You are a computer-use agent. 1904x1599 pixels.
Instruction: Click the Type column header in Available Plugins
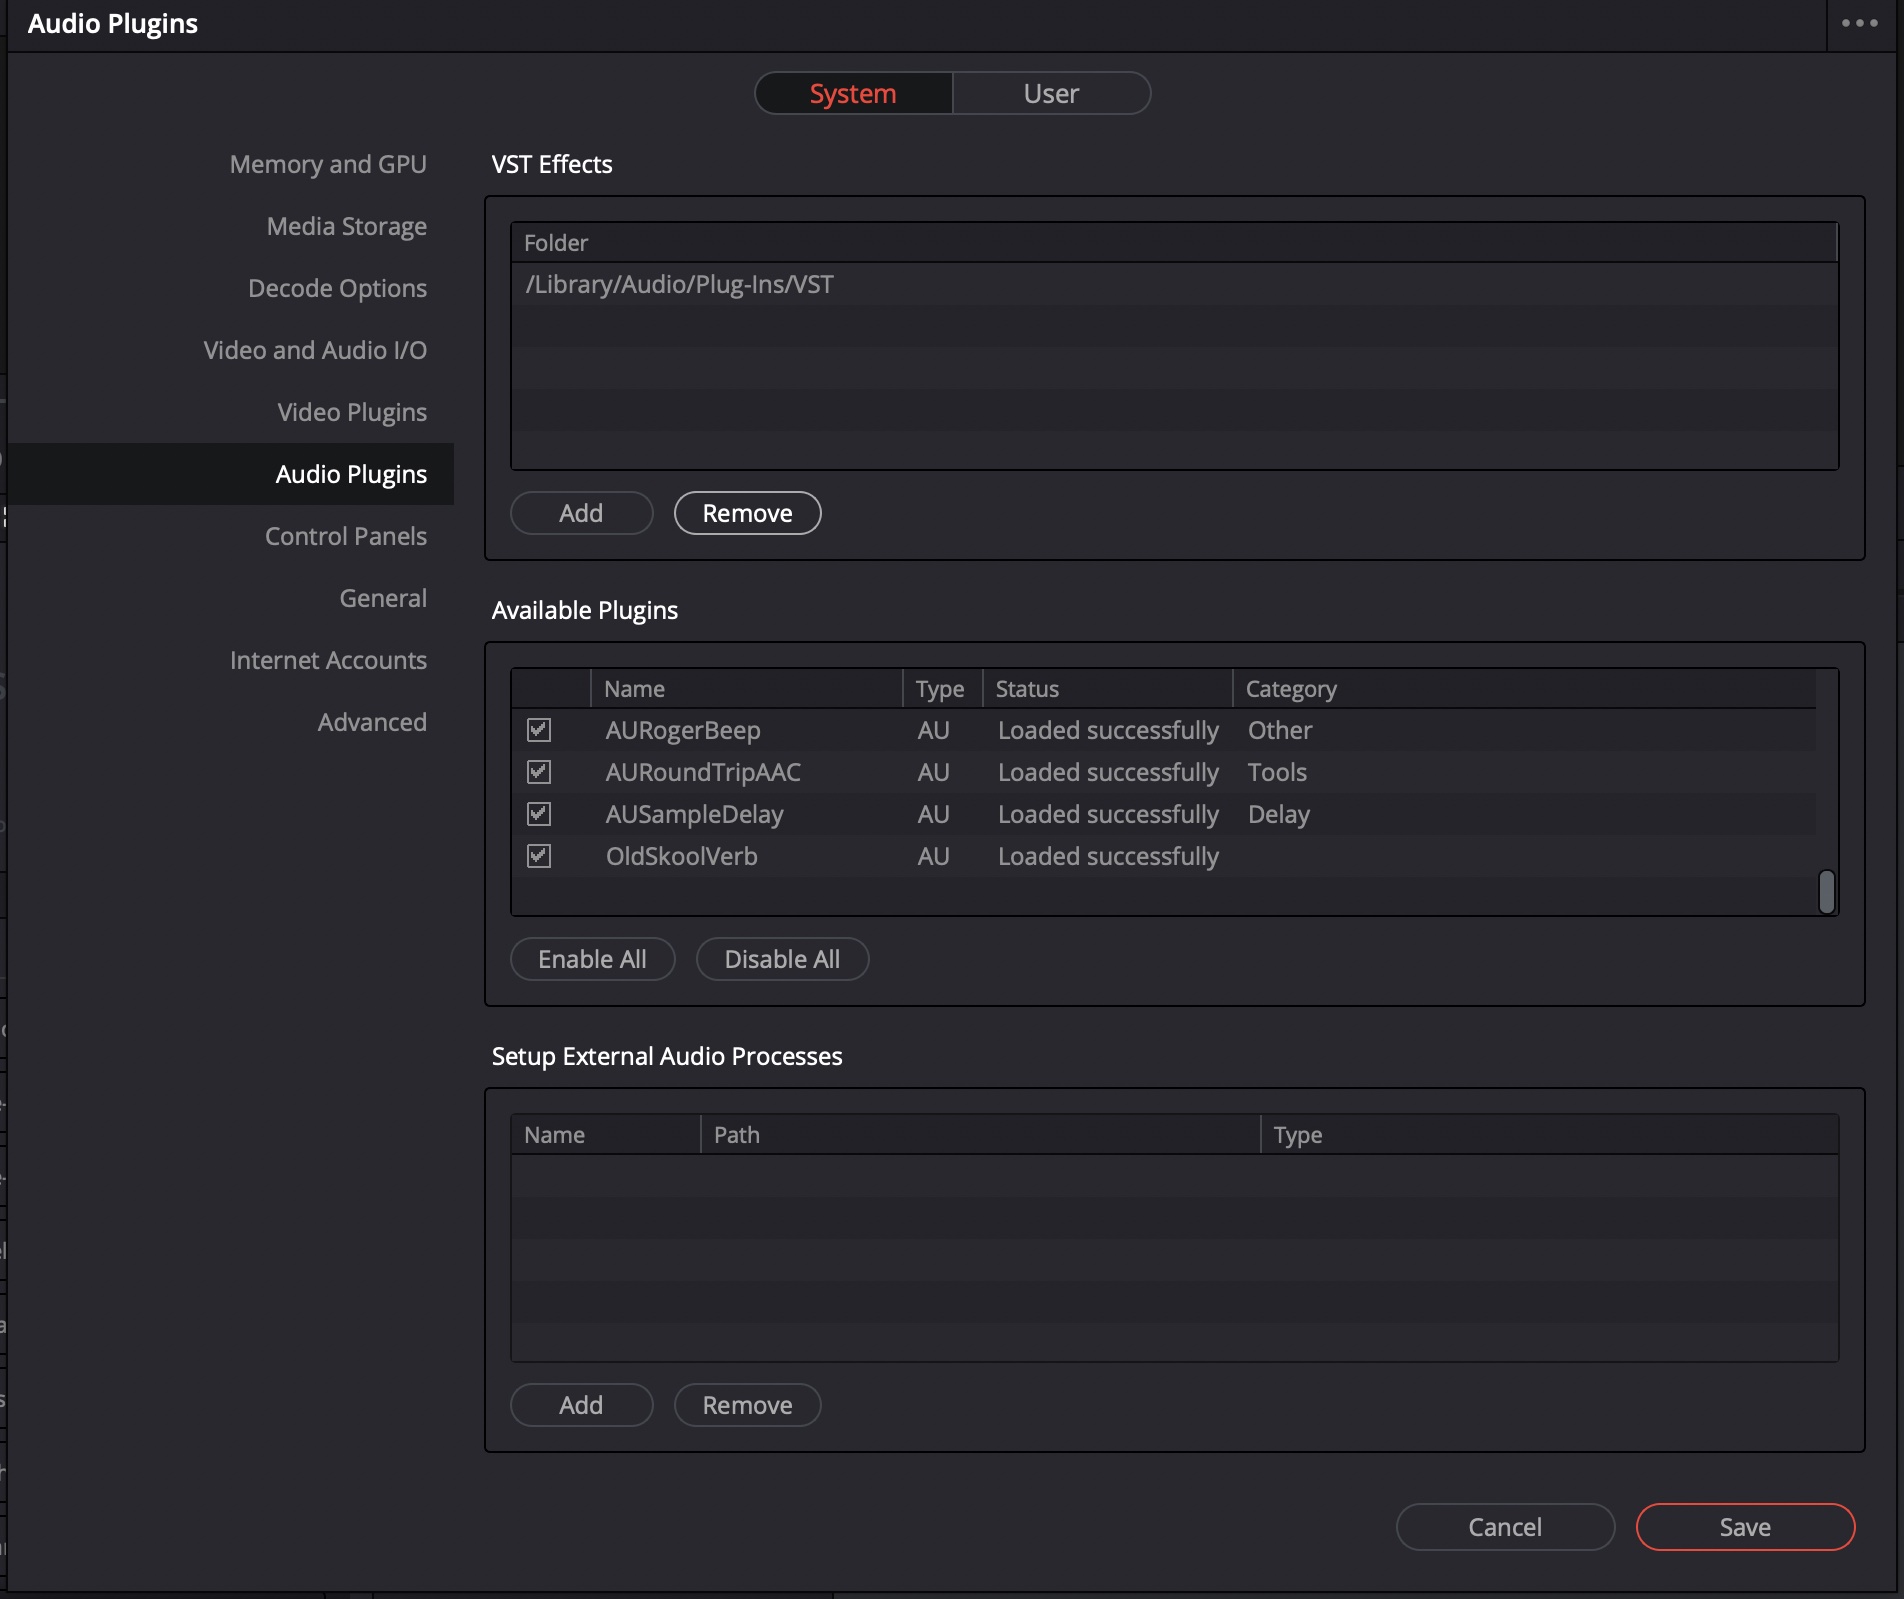point(942,688)
